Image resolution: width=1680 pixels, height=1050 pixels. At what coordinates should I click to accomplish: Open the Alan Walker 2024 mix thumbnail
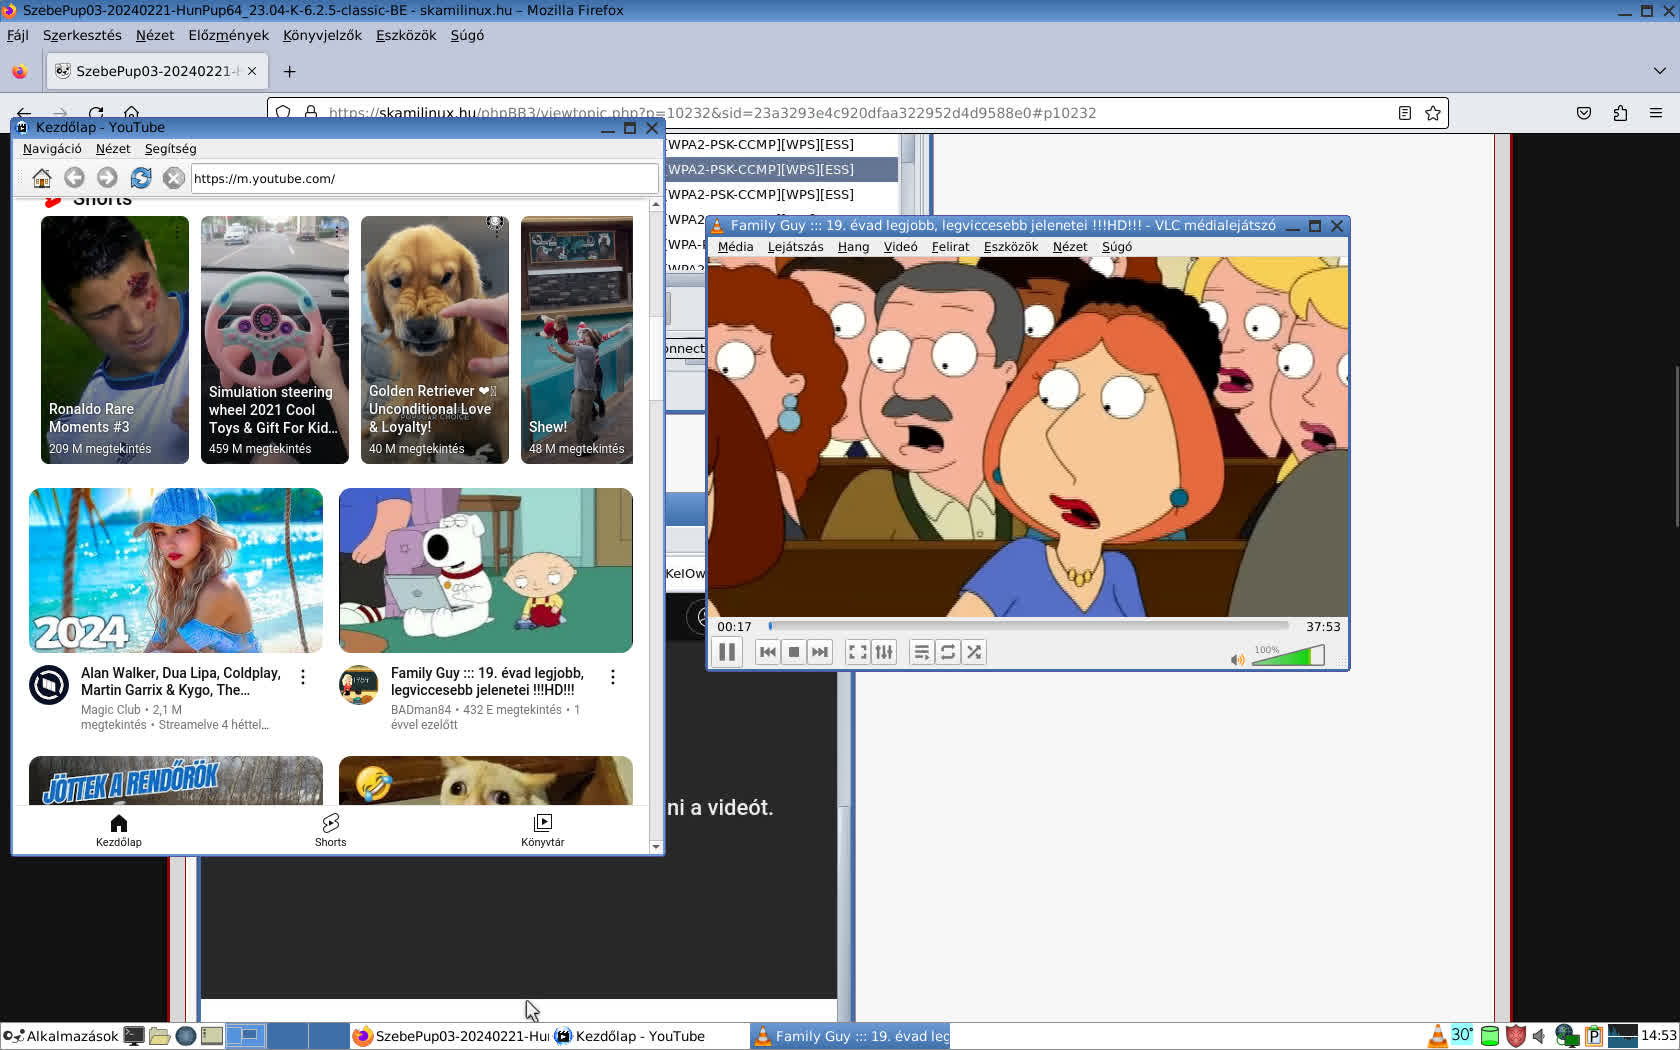pos(176,570)
